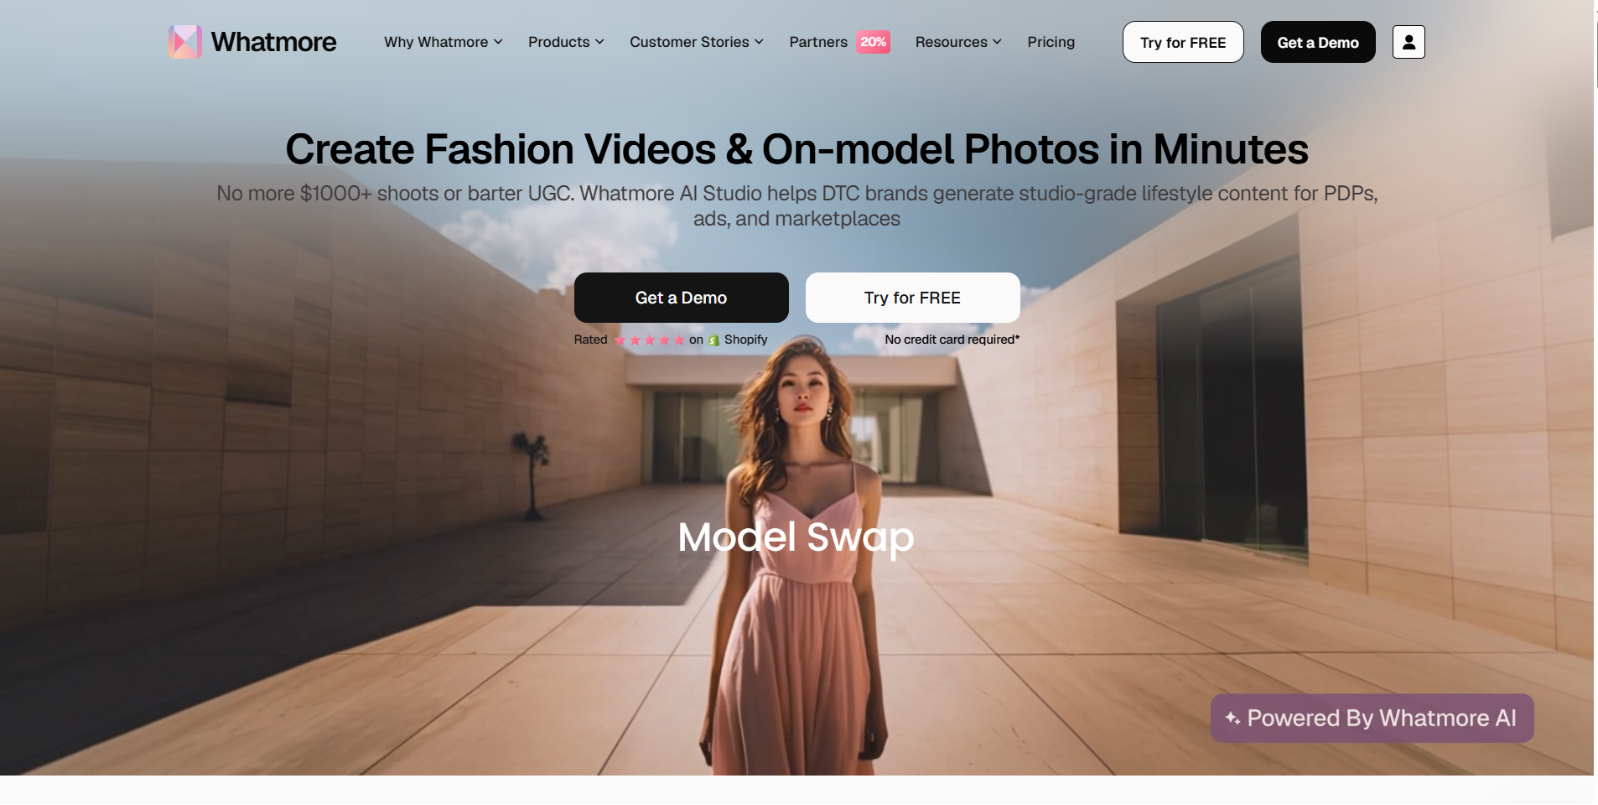
Task: Click the main headline about Fashion Videos
Action: pyautogui.click(x=797, y=149)
